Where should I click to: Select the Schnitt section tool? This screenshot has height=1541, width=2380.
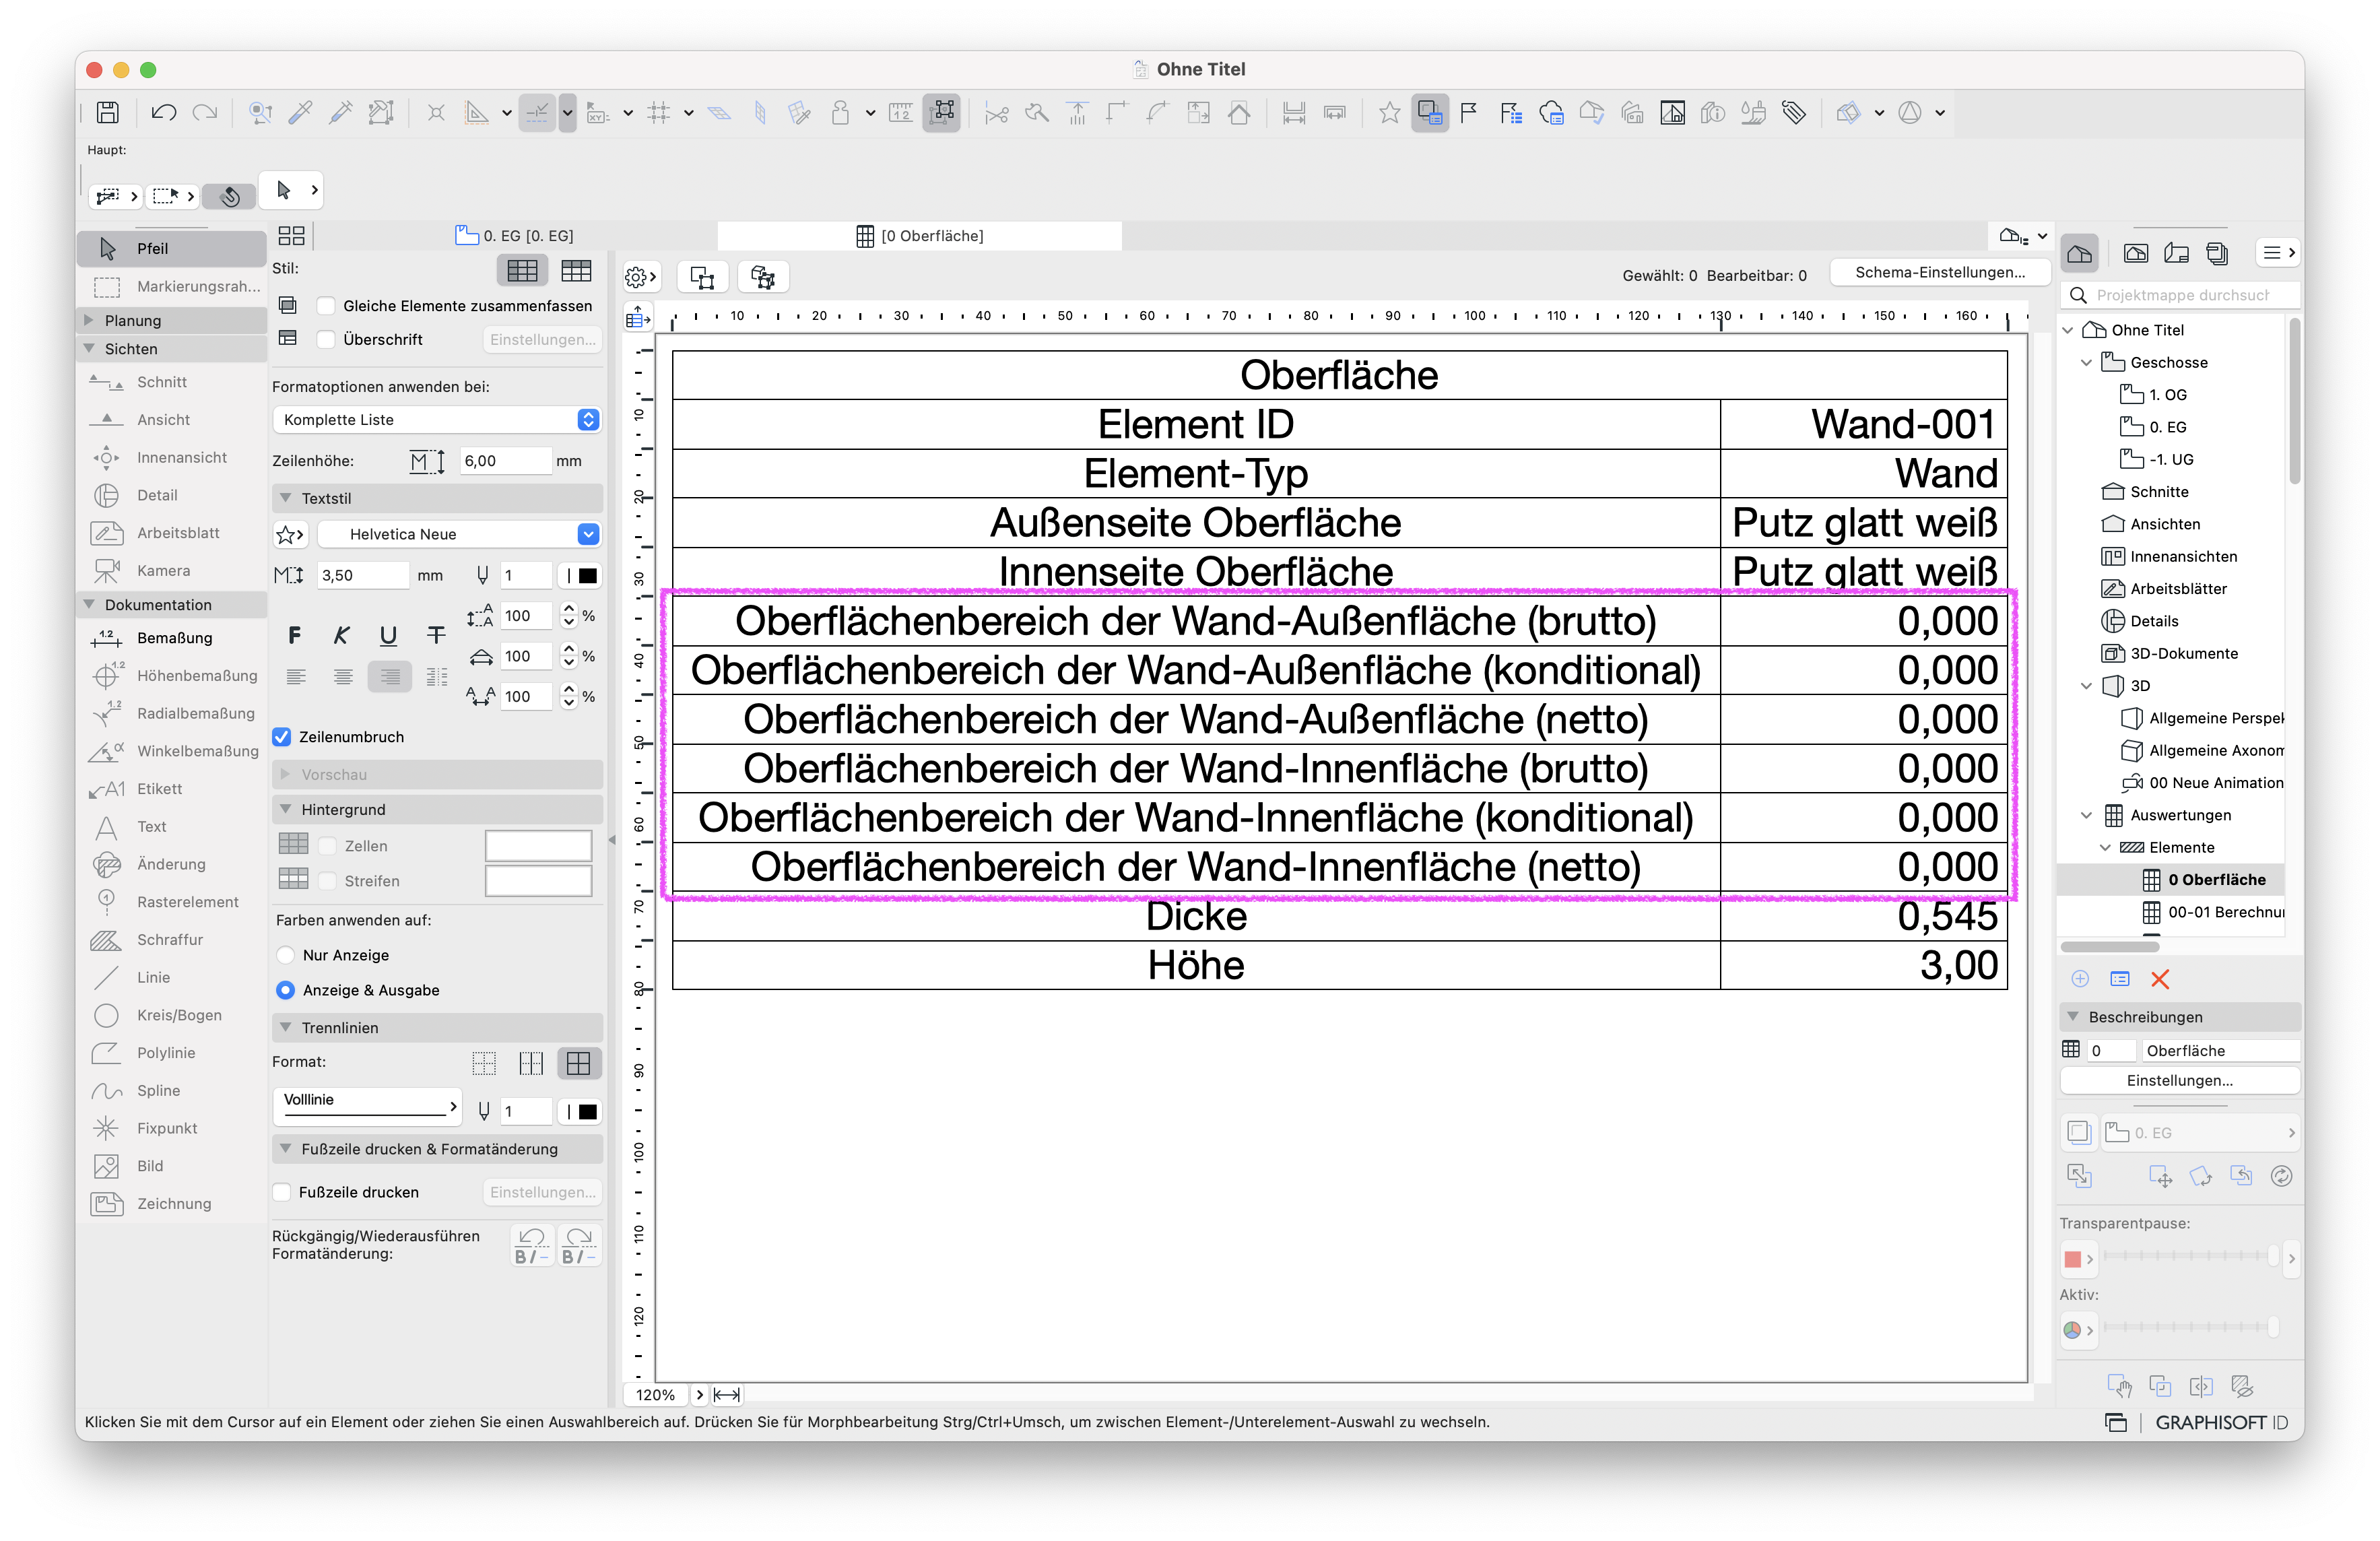click(x=171, y=382)
